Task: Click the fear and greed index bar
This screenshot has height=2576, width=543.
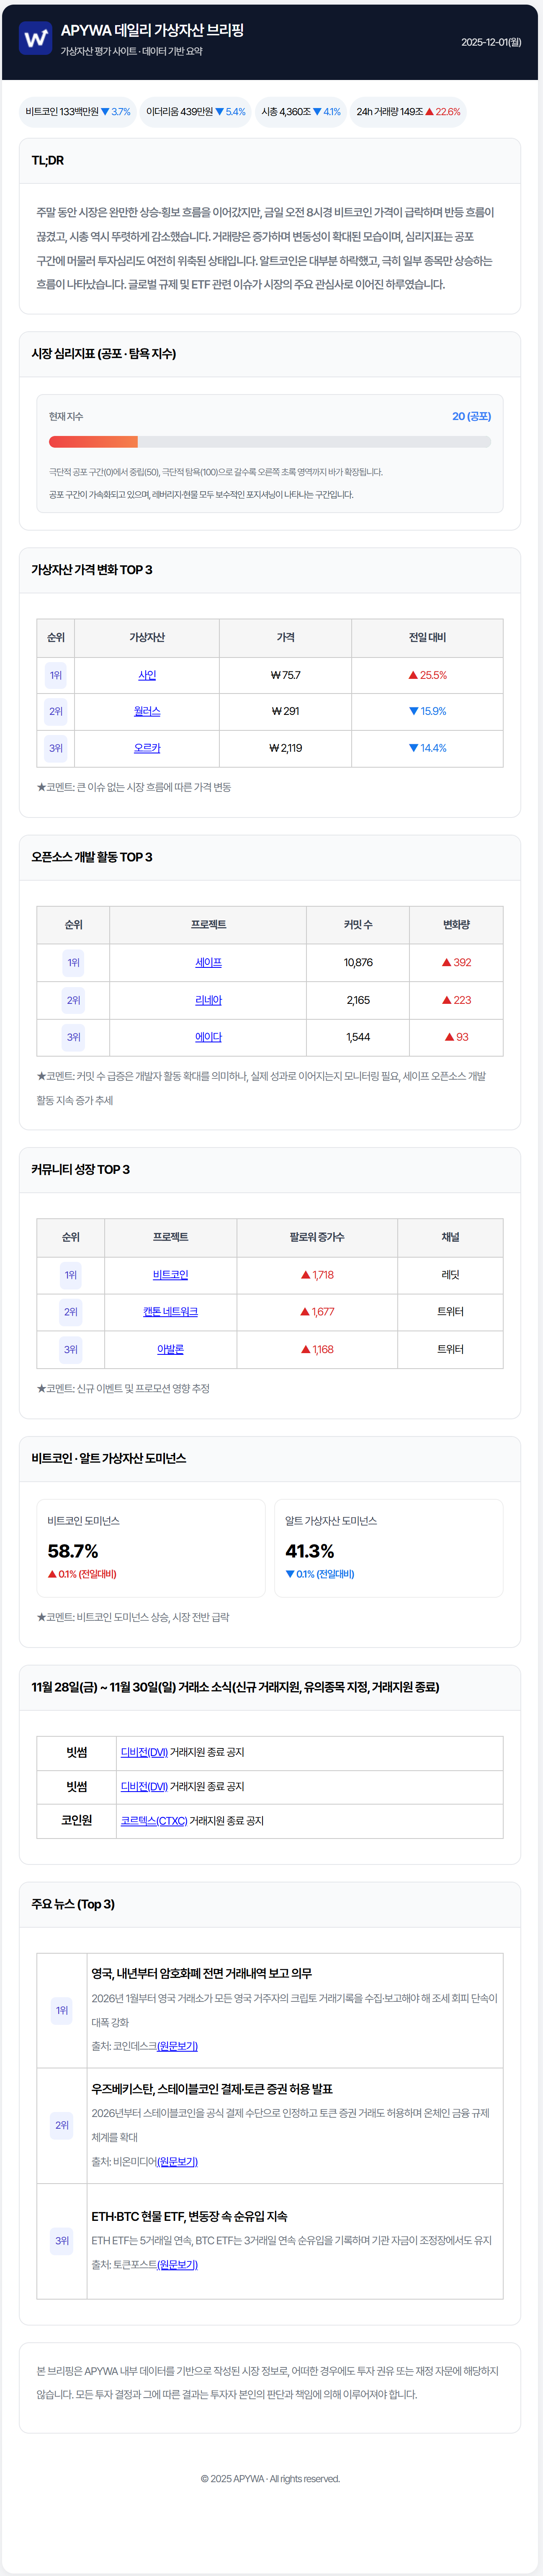Action: click(269, 441)
